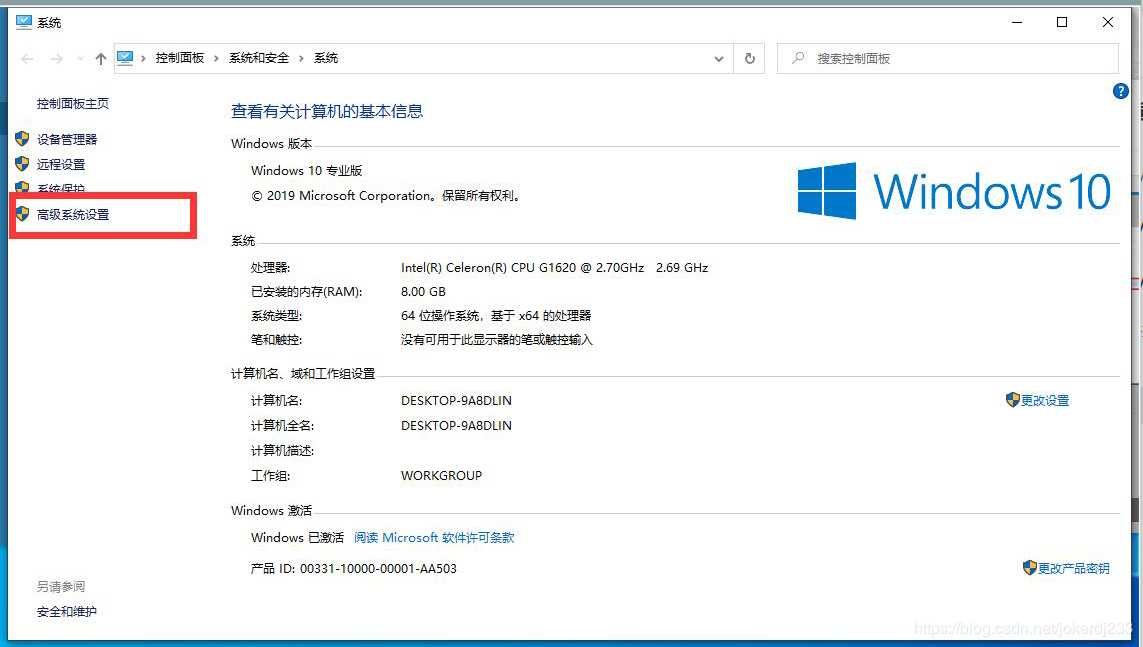Viewport: 1143px width, 647px height.
Task: Click Windows 10 专业版 text
Action: click(x=306, y=170)
